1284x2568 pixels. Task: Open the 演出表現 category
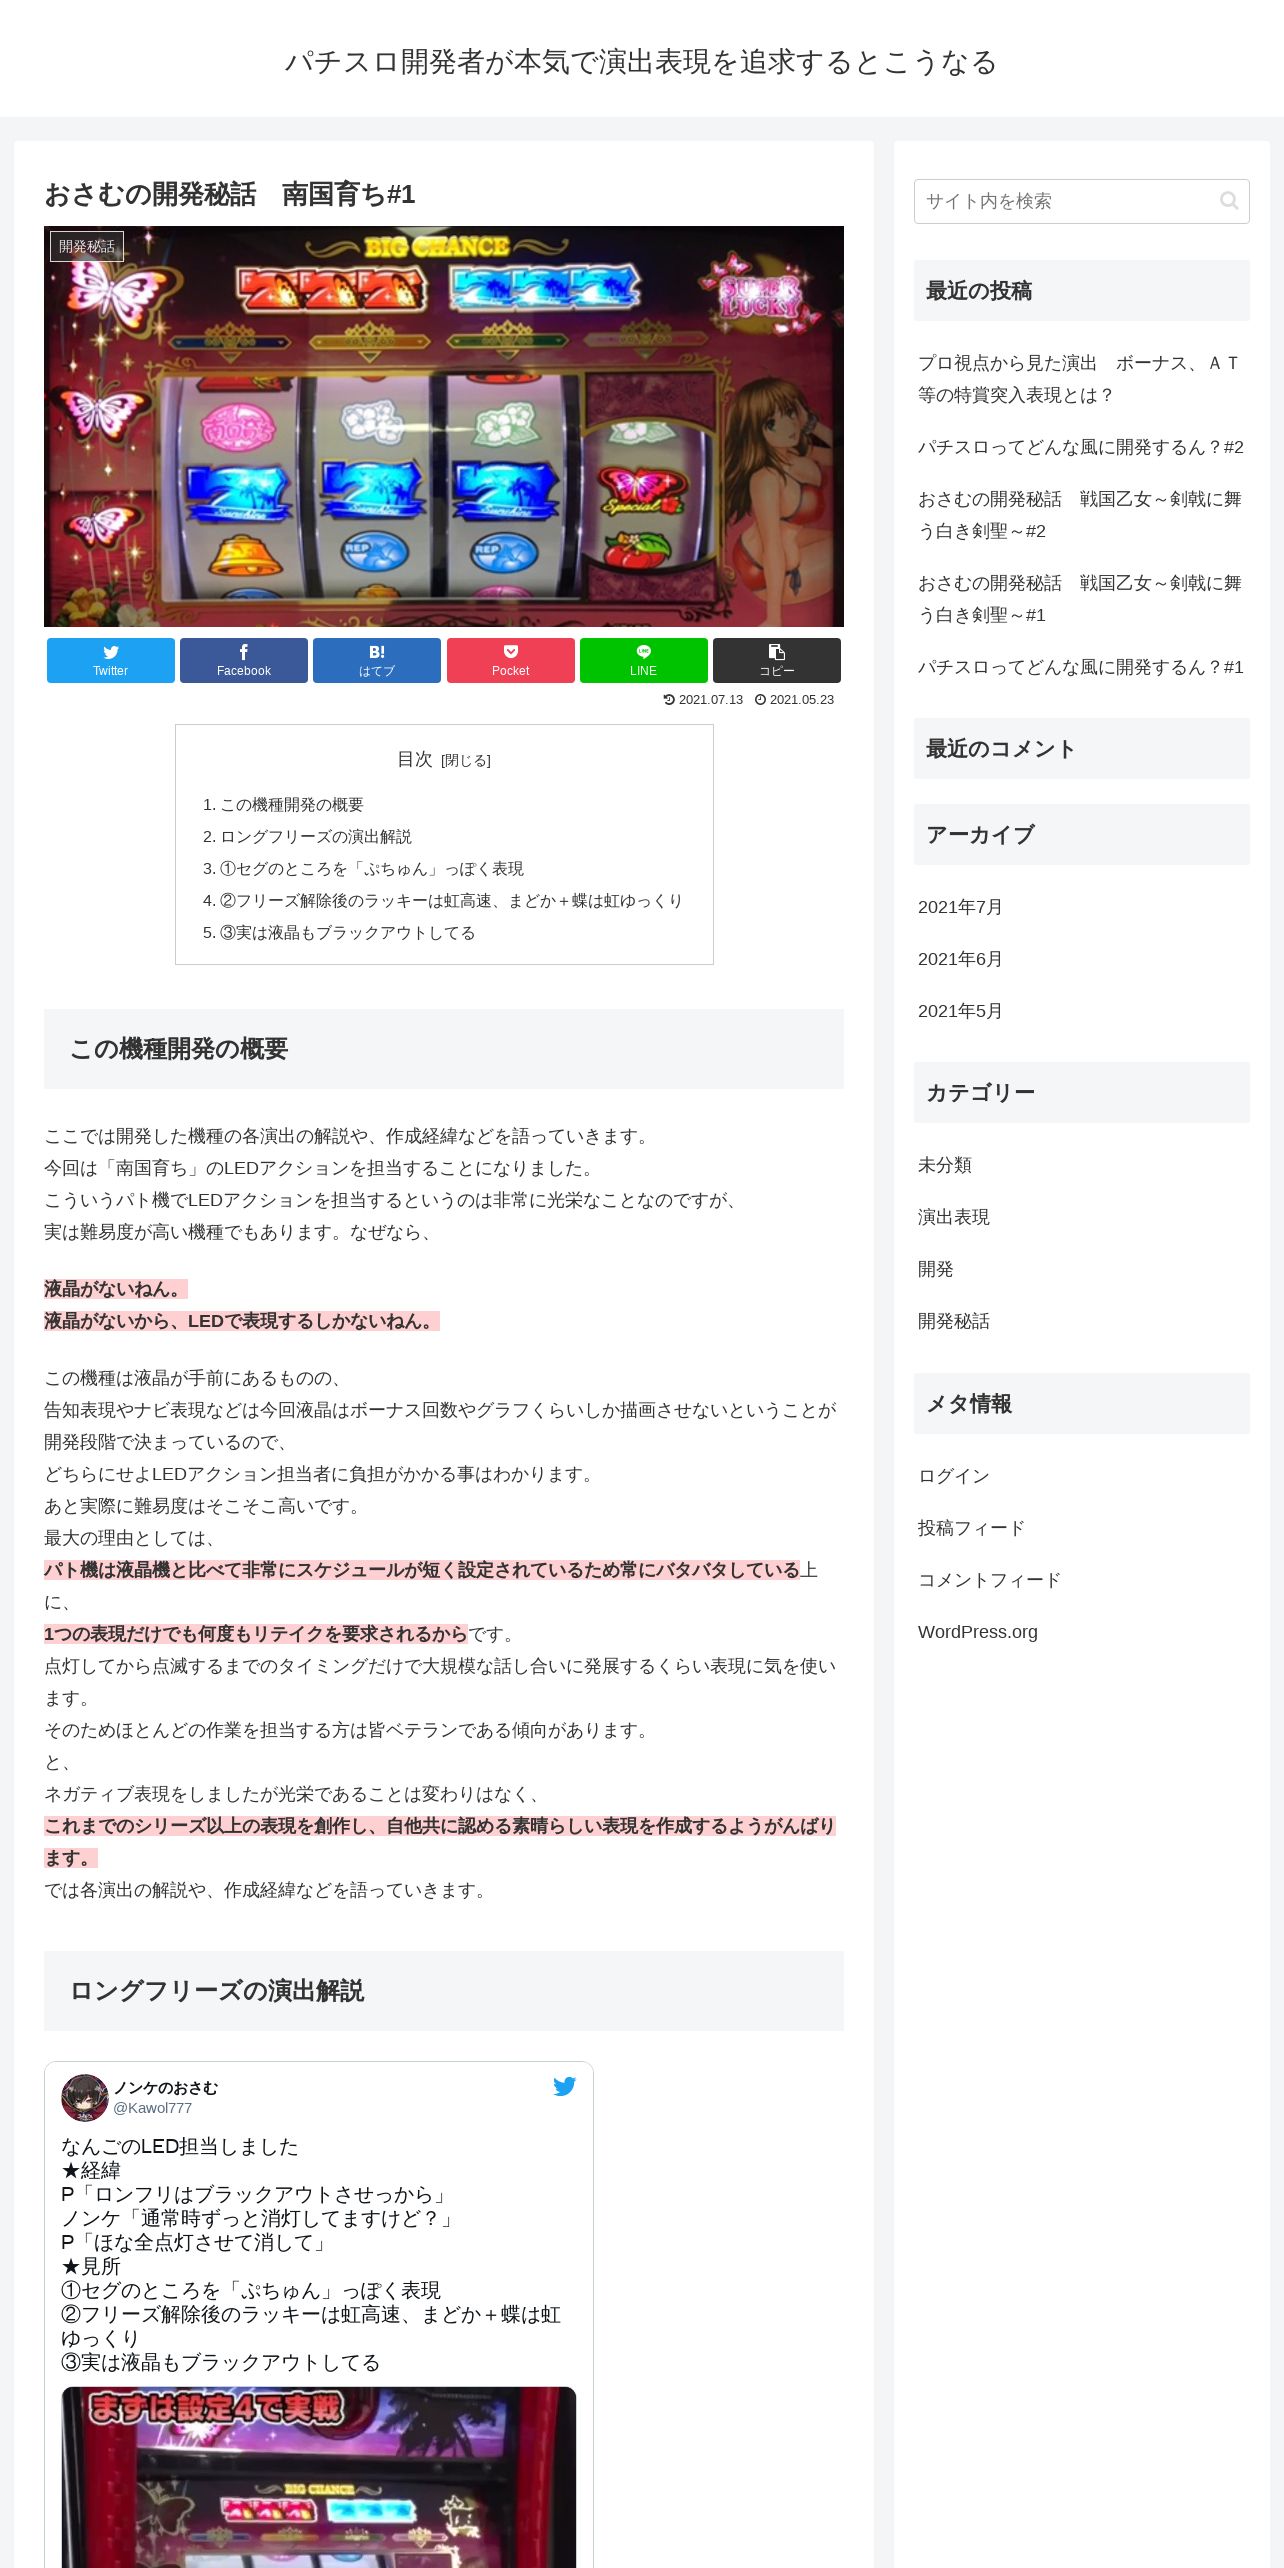coord(954,1217)
